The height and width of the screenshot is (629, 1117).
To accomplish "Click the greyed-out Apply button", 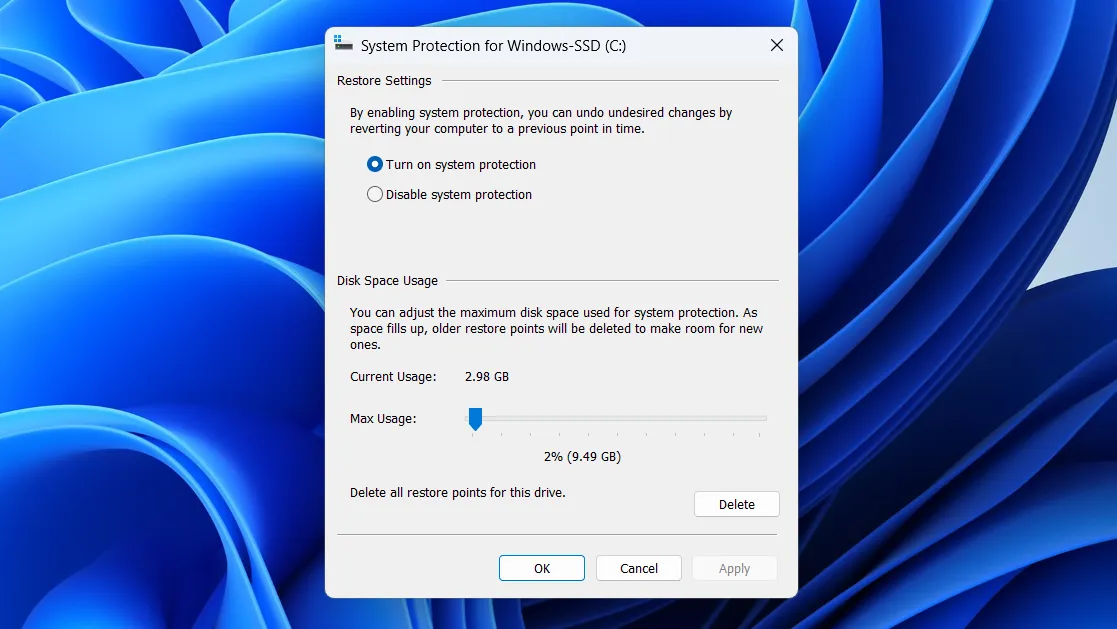I will (734, 568).
